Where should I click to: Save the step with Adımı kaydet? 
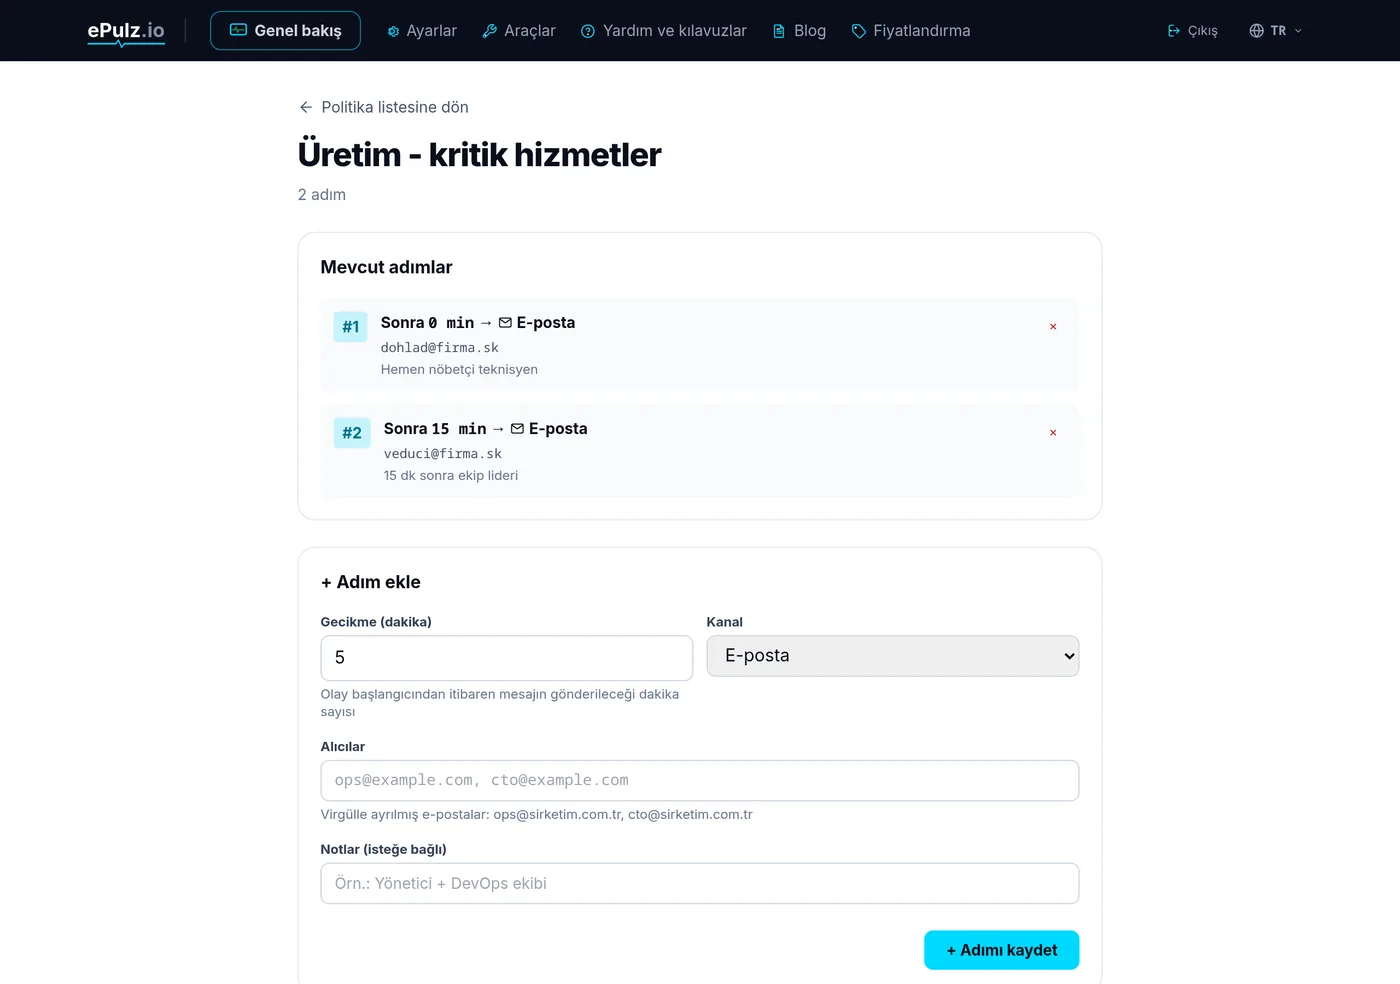pyautogui.click(x=1001, y=950)
